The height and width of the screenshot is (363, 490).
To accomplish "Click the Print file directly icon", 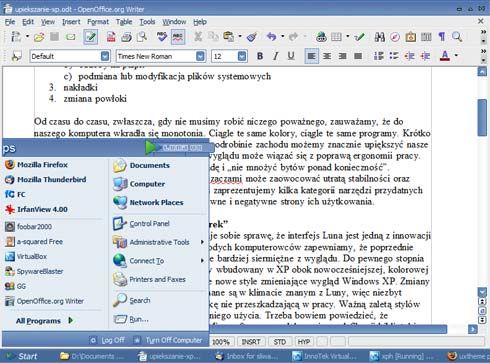I will (x=126, y=37).
